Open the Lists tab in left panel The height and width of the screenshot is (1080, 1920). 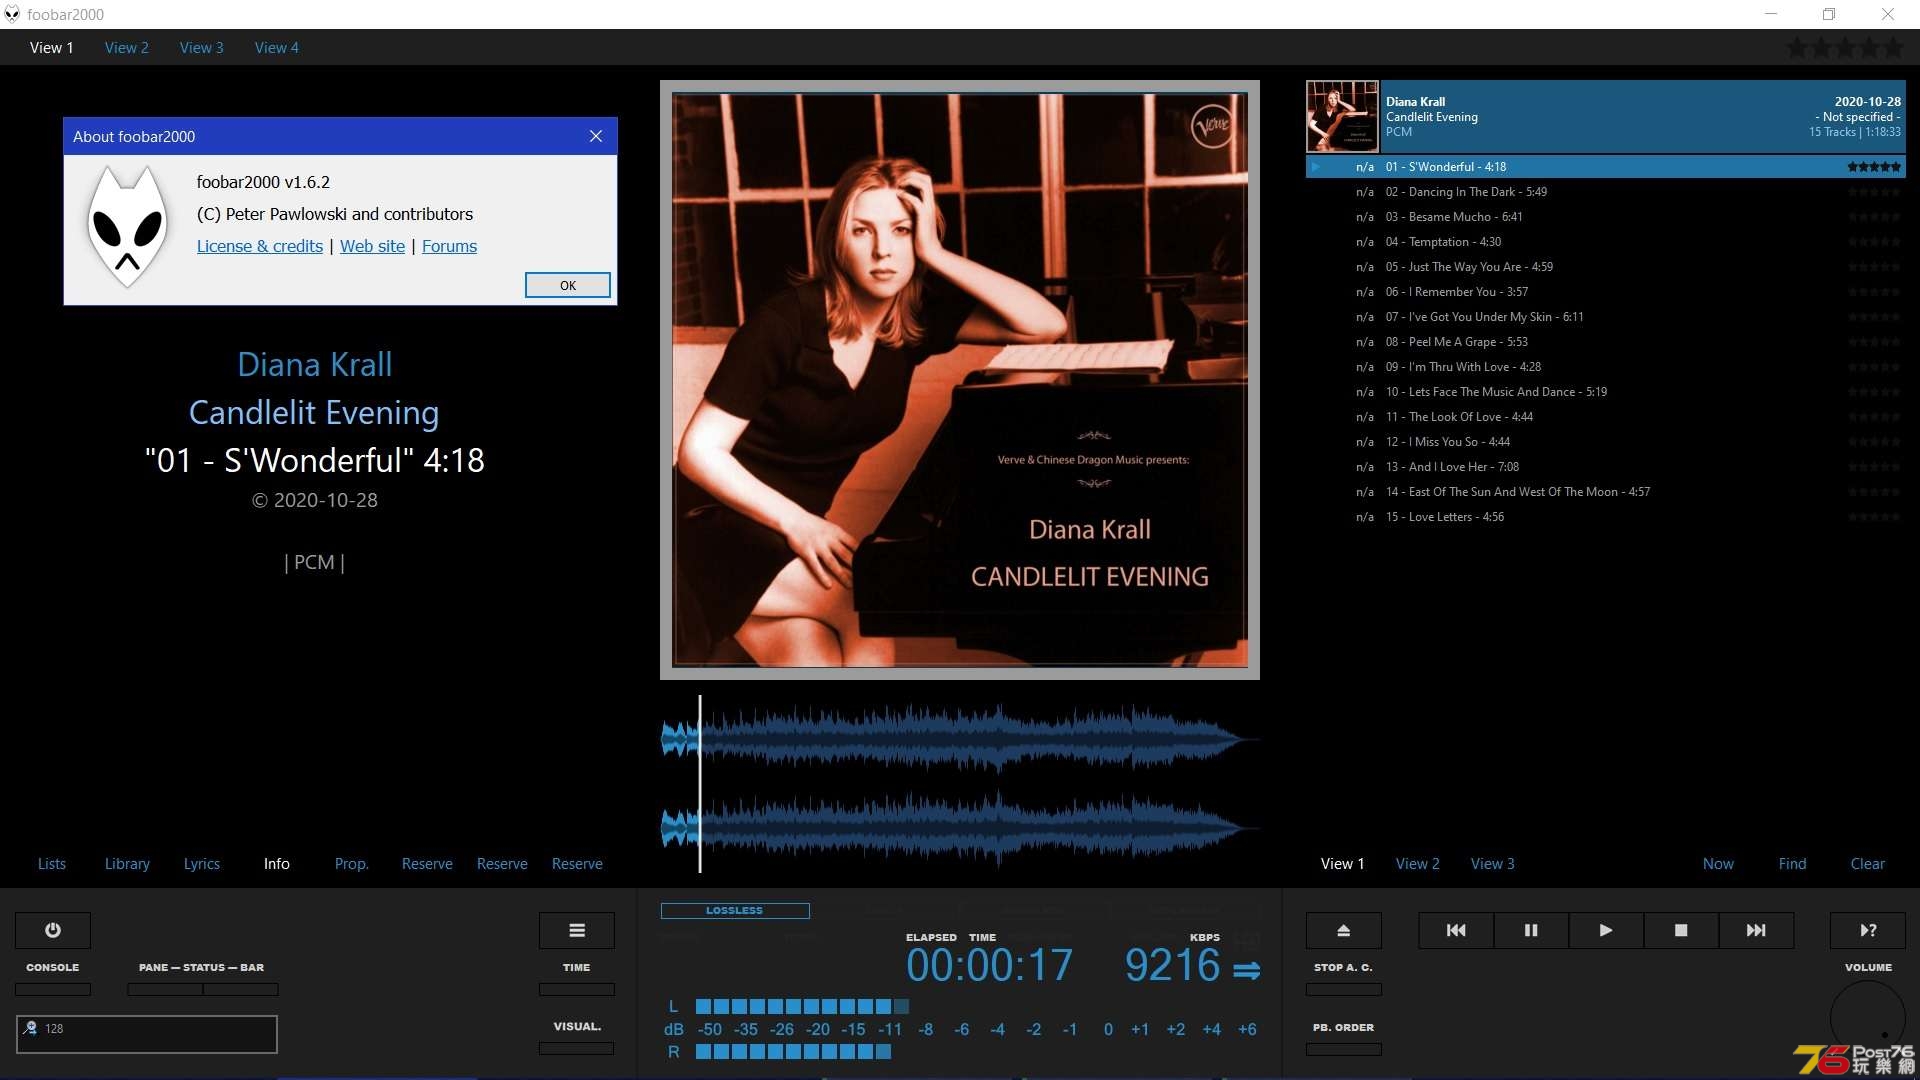tap(52, 863)
